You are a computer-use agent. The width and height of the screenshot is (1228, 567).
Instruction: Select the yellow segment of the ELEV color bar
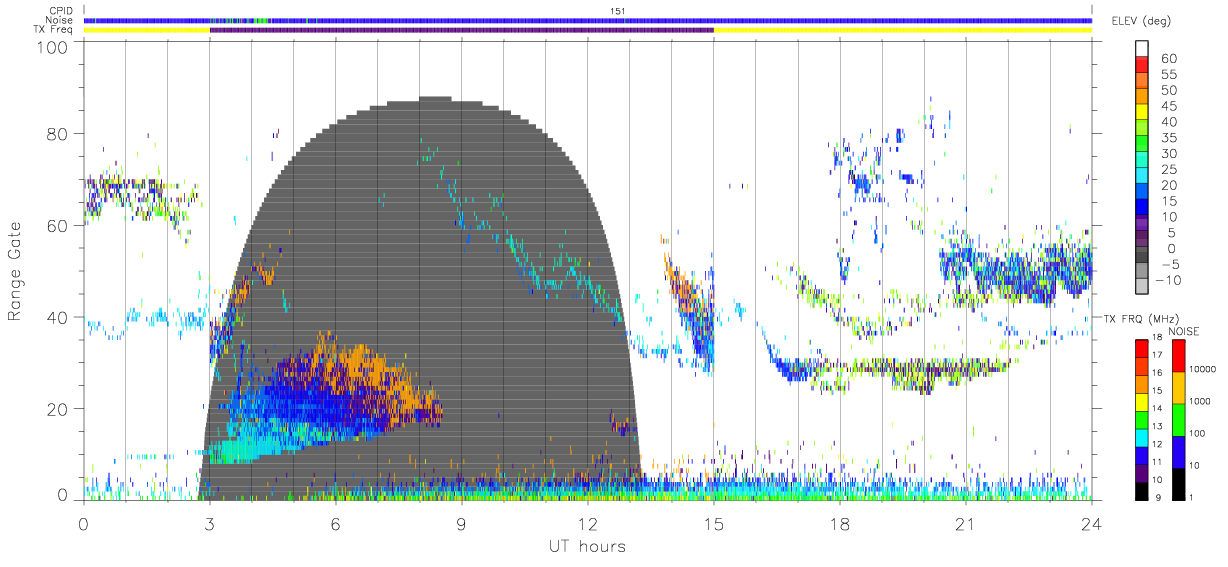point(1142,110)
